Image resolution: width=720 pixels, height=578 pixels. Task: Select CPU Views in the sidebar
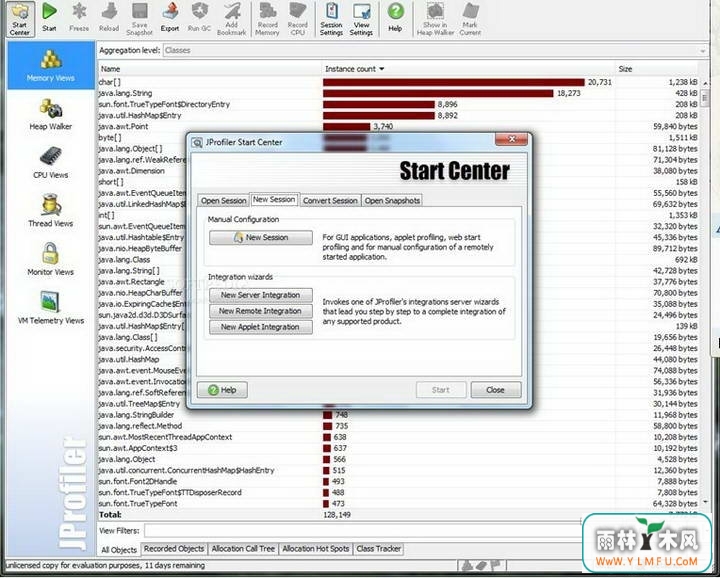coord(51,163)
